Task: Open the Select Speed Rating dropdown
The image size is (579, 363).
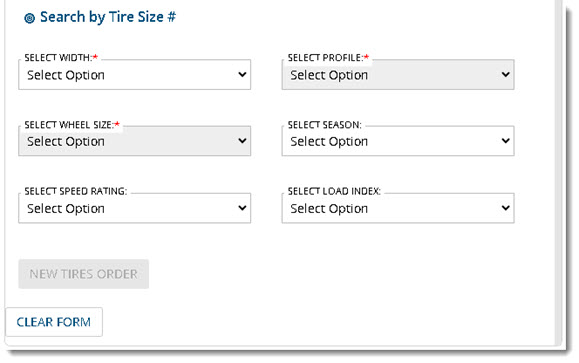Action: pos(134,208)
